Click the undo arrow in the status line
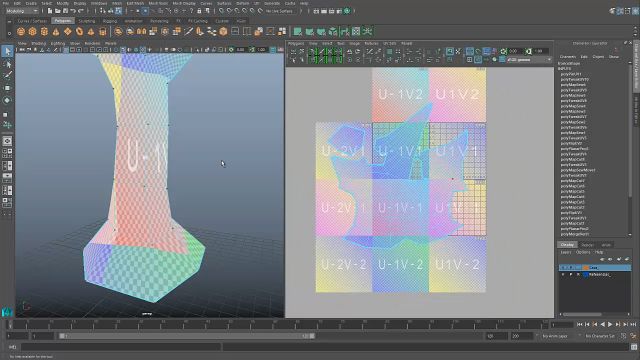640x360 pixels. tap(73, 11)
